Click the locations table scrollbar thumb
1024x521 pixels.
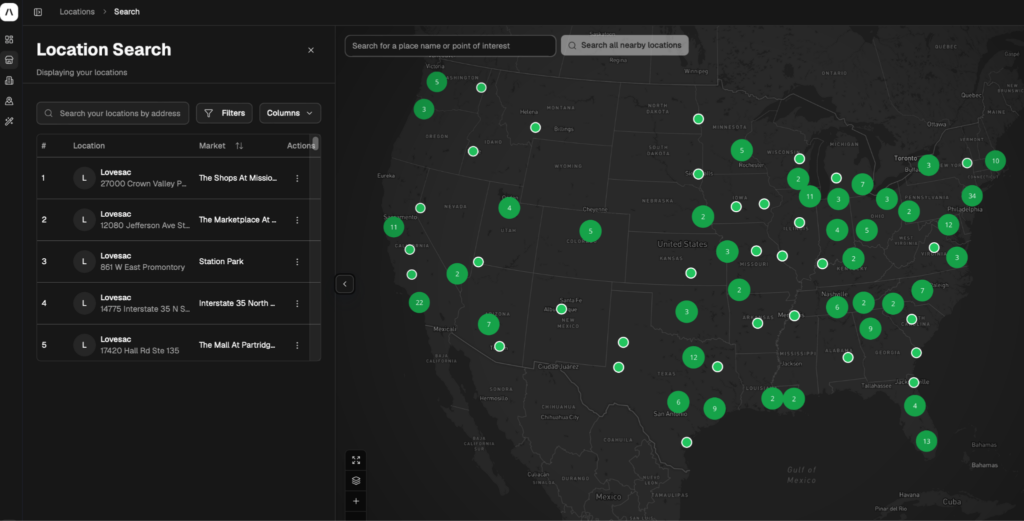click(x=315, y=143)
